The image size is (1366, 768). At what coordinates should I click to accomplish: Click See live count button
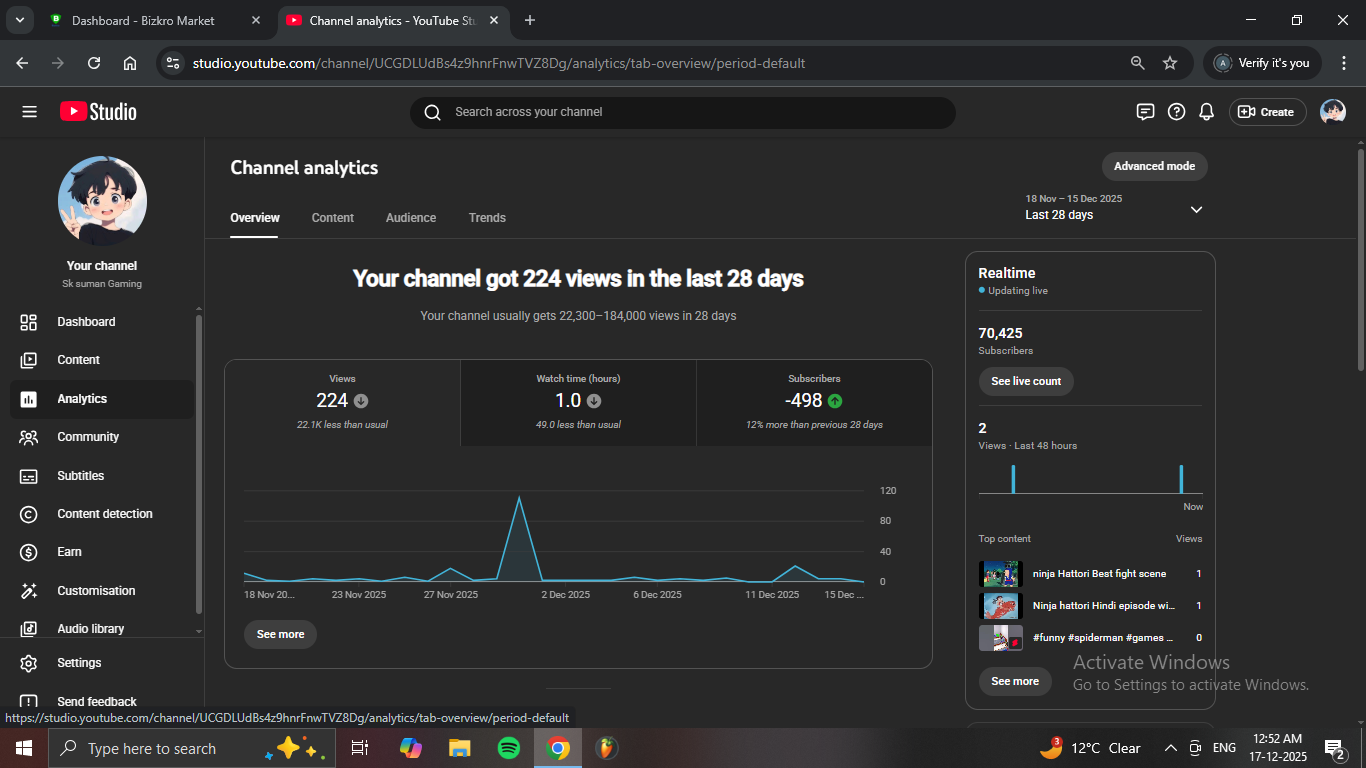[x=1026, y=381]
